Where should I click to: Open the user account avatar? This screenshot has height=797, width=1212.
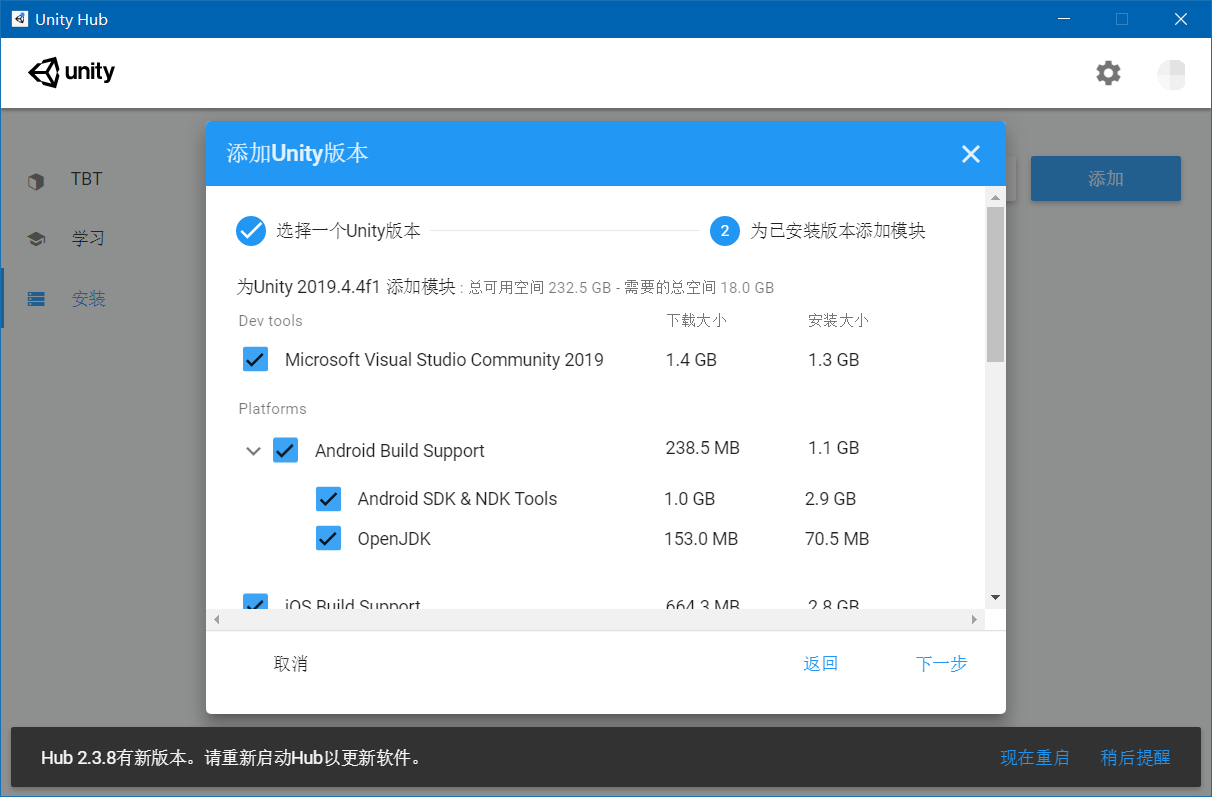click(1171, 74)
